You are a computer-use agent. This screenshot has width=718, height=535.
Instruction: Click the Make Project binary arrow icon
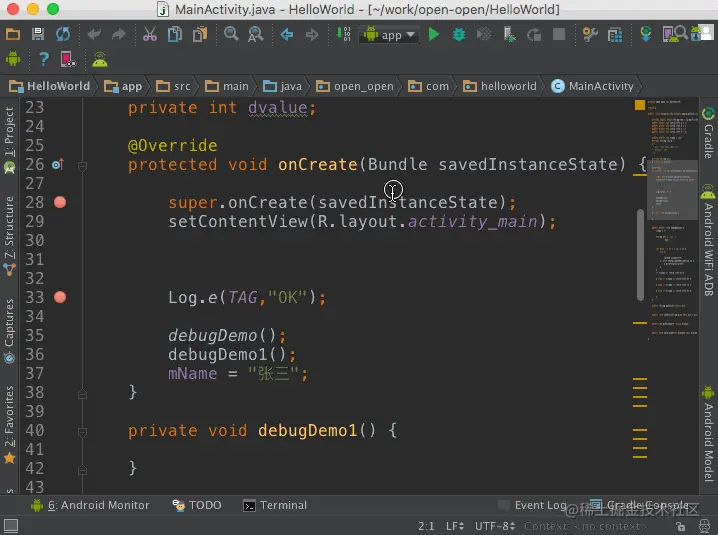tap(343, 34)
